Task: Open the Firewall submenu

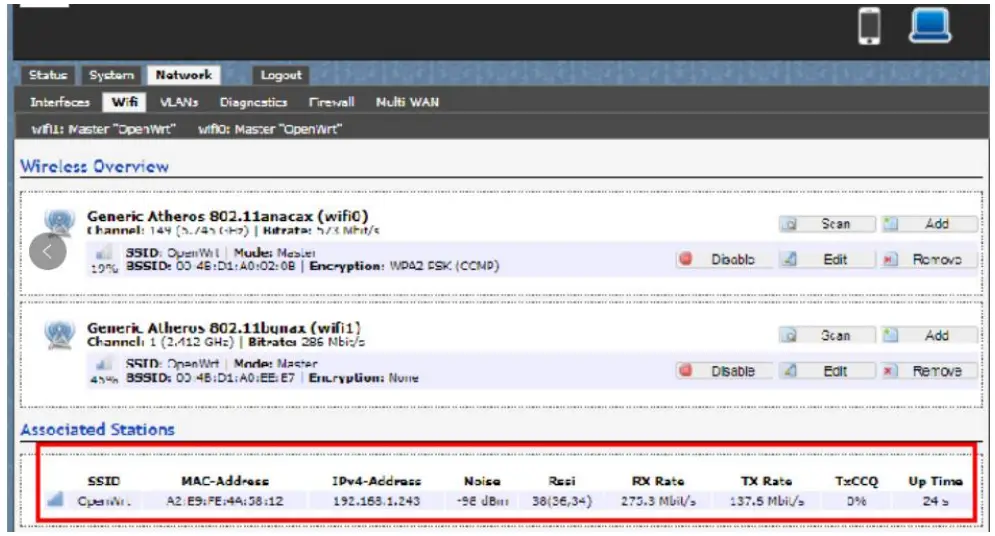Action: (x=331, y=101)
